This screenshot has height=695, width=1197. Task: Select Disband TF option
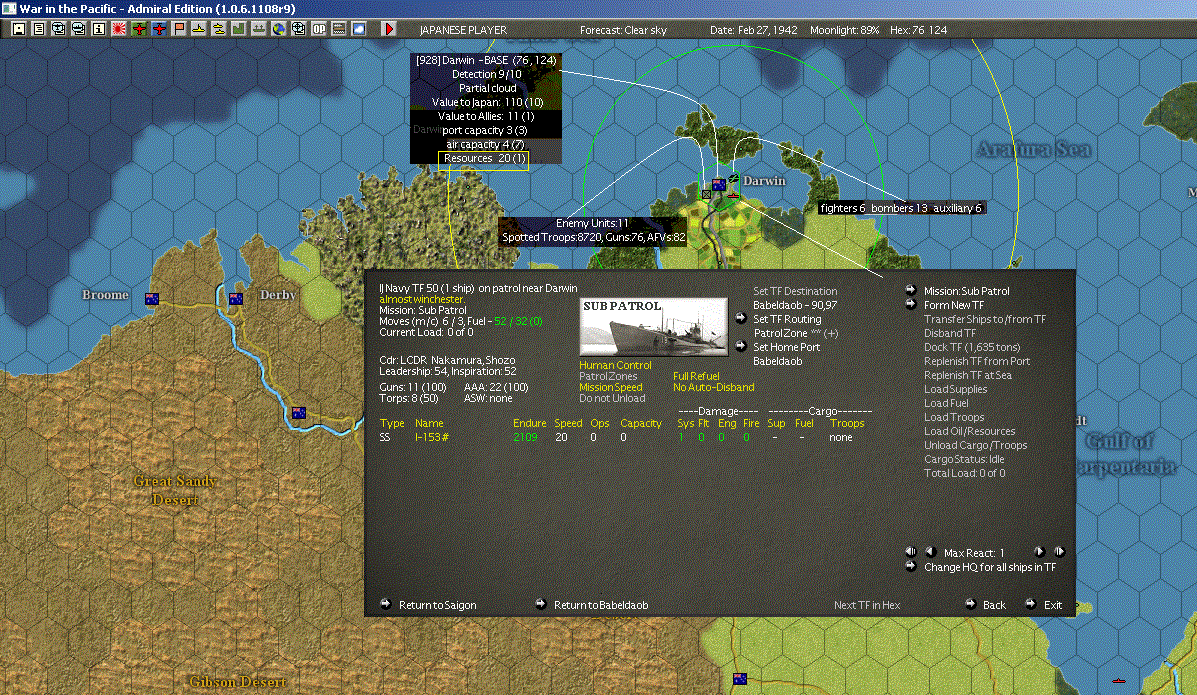pyautogui.click(x=950, y=333)
